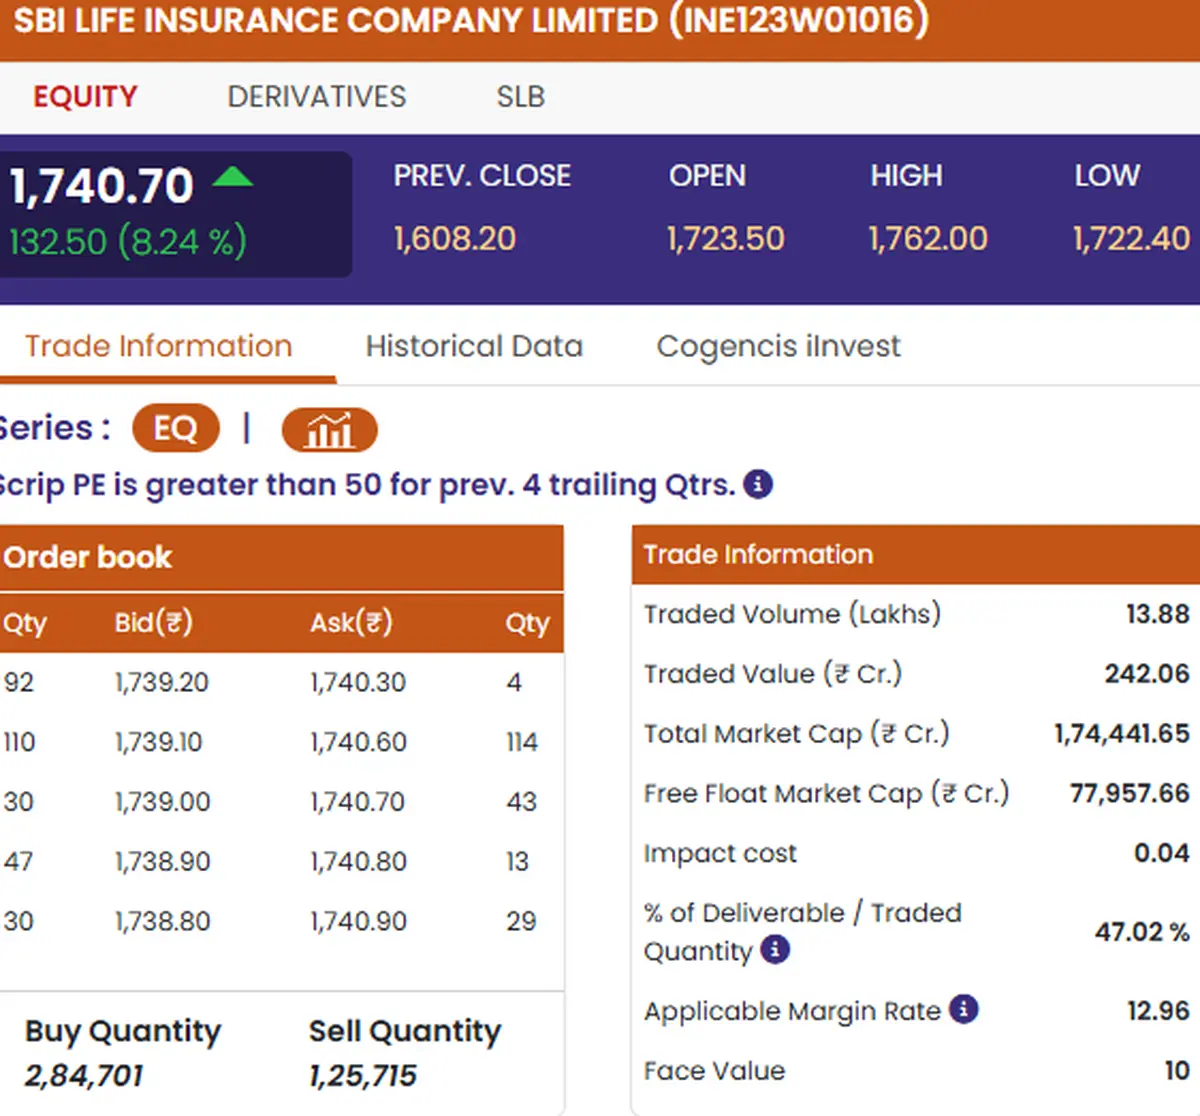Click ask price 1,740.80
This screenshot has height=1116, width=1200.
(358, 862)
